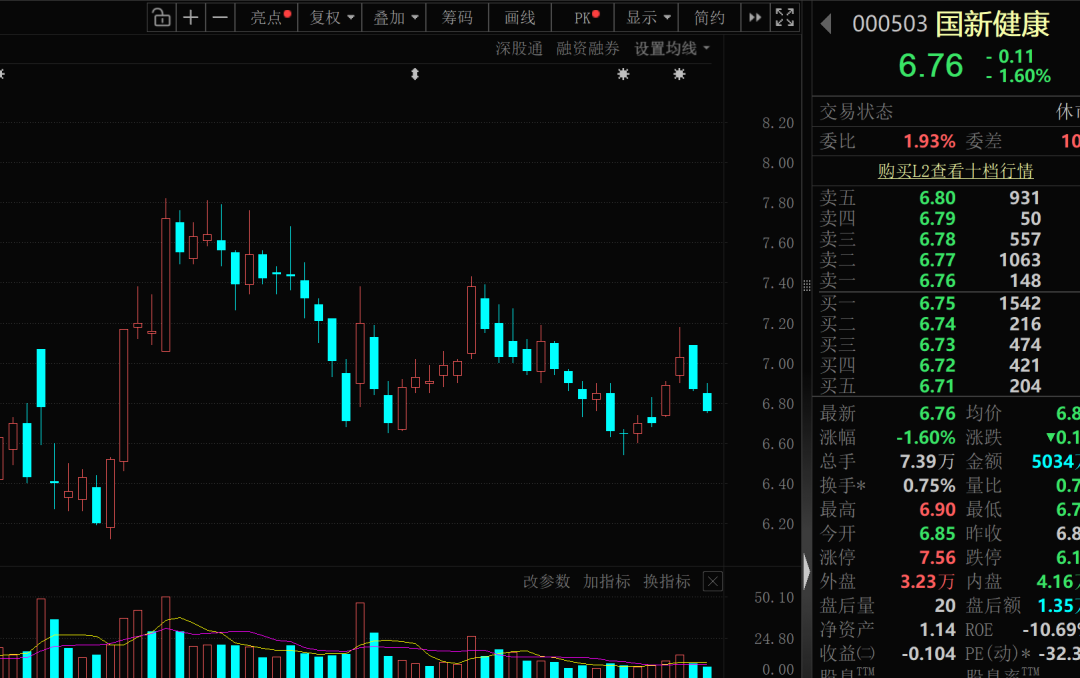The image size is (1080, 678).
Task: Click the unlock padlock icon in toolbar
Action: 162,17
